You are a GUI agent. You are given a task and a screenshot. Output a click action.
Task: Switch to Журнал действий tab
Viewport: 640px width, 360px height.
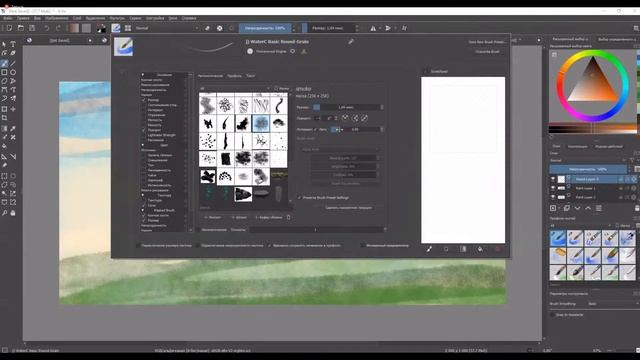point(609,147)
